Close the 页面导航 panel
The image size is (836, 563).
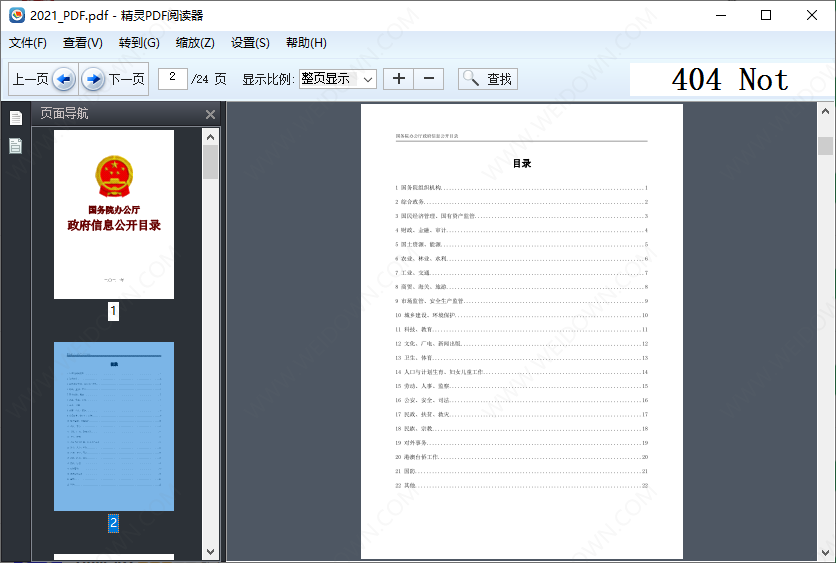tap(210, 114)
